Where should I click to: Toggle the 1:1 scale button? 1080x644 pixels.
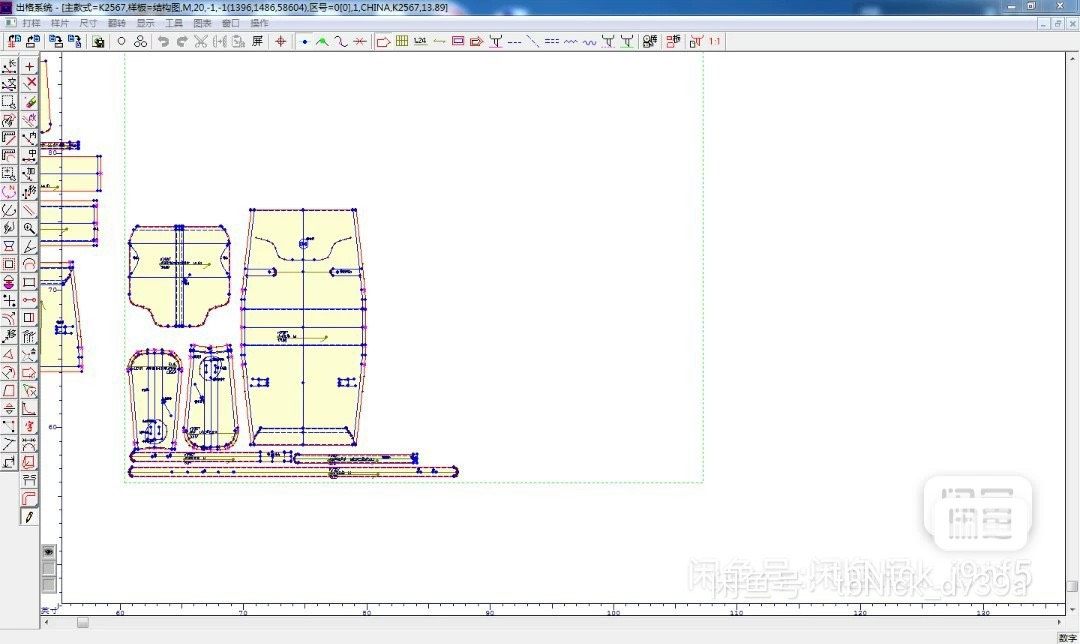[x=715, y=42]
